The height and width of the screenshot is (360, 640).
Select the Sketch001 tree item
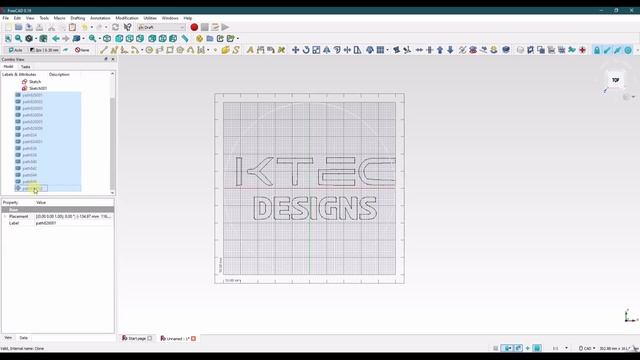(x=38, y=88)
